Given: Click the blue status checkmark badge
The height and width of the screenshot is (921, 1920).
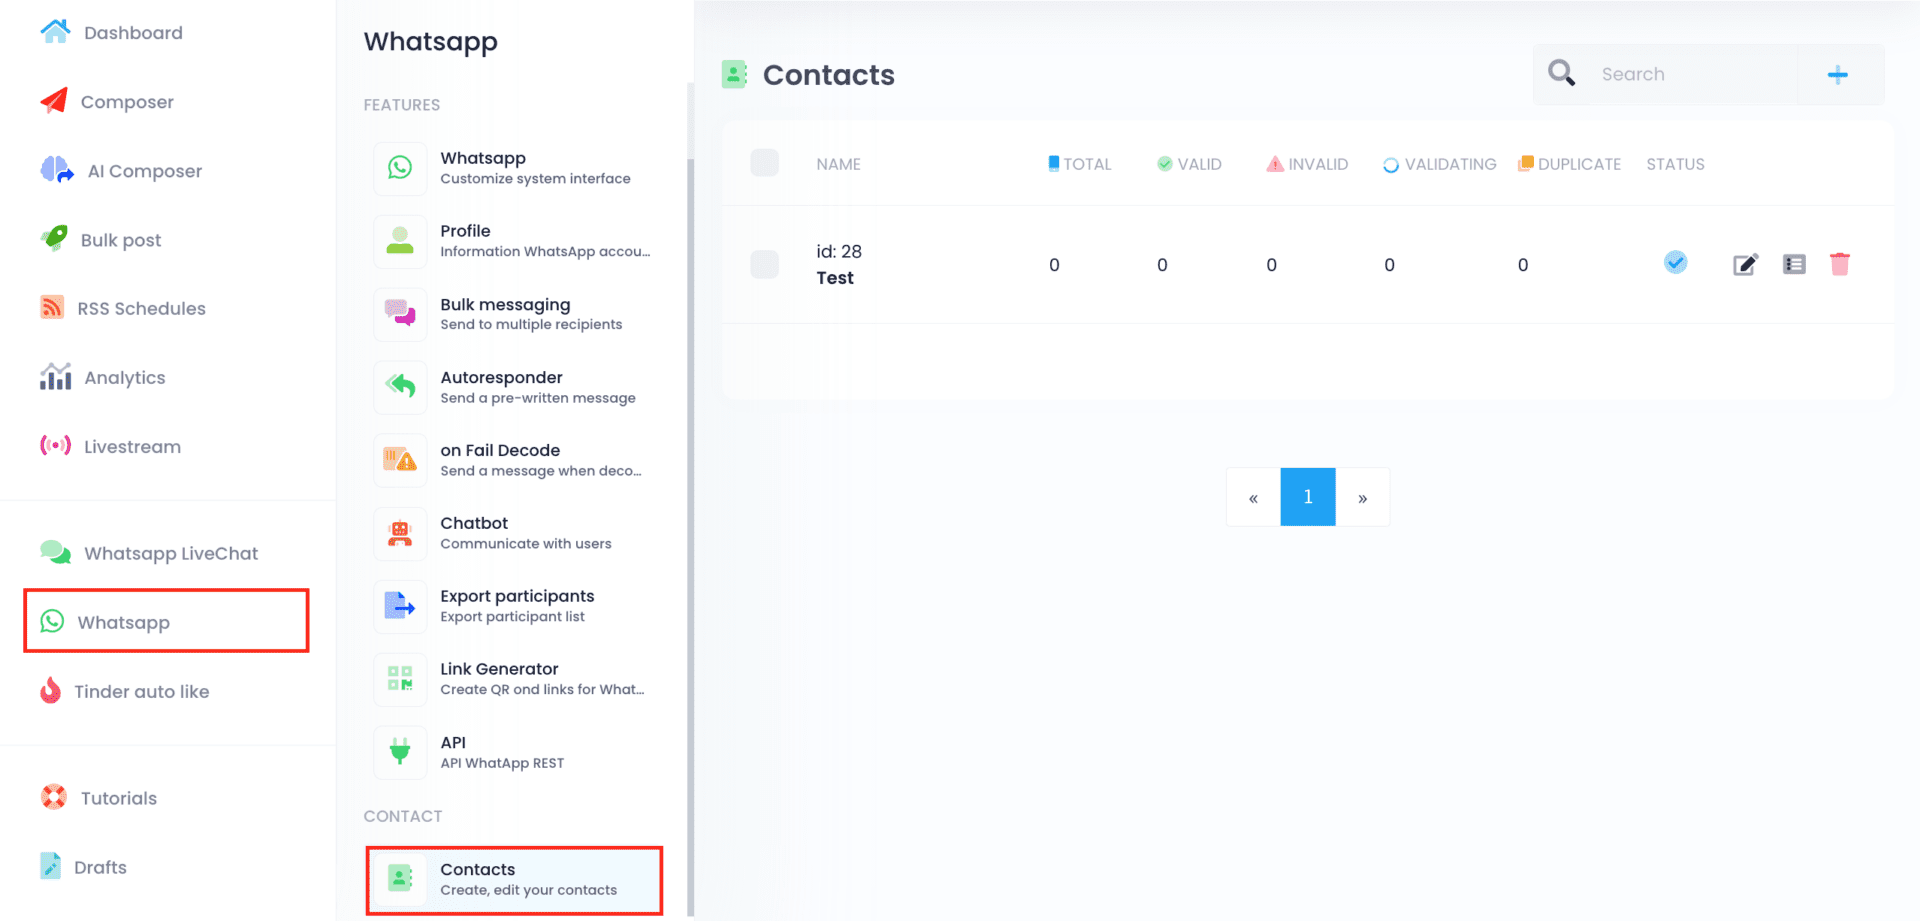Looking at the screenshot, I should (x=1675, y=262).
